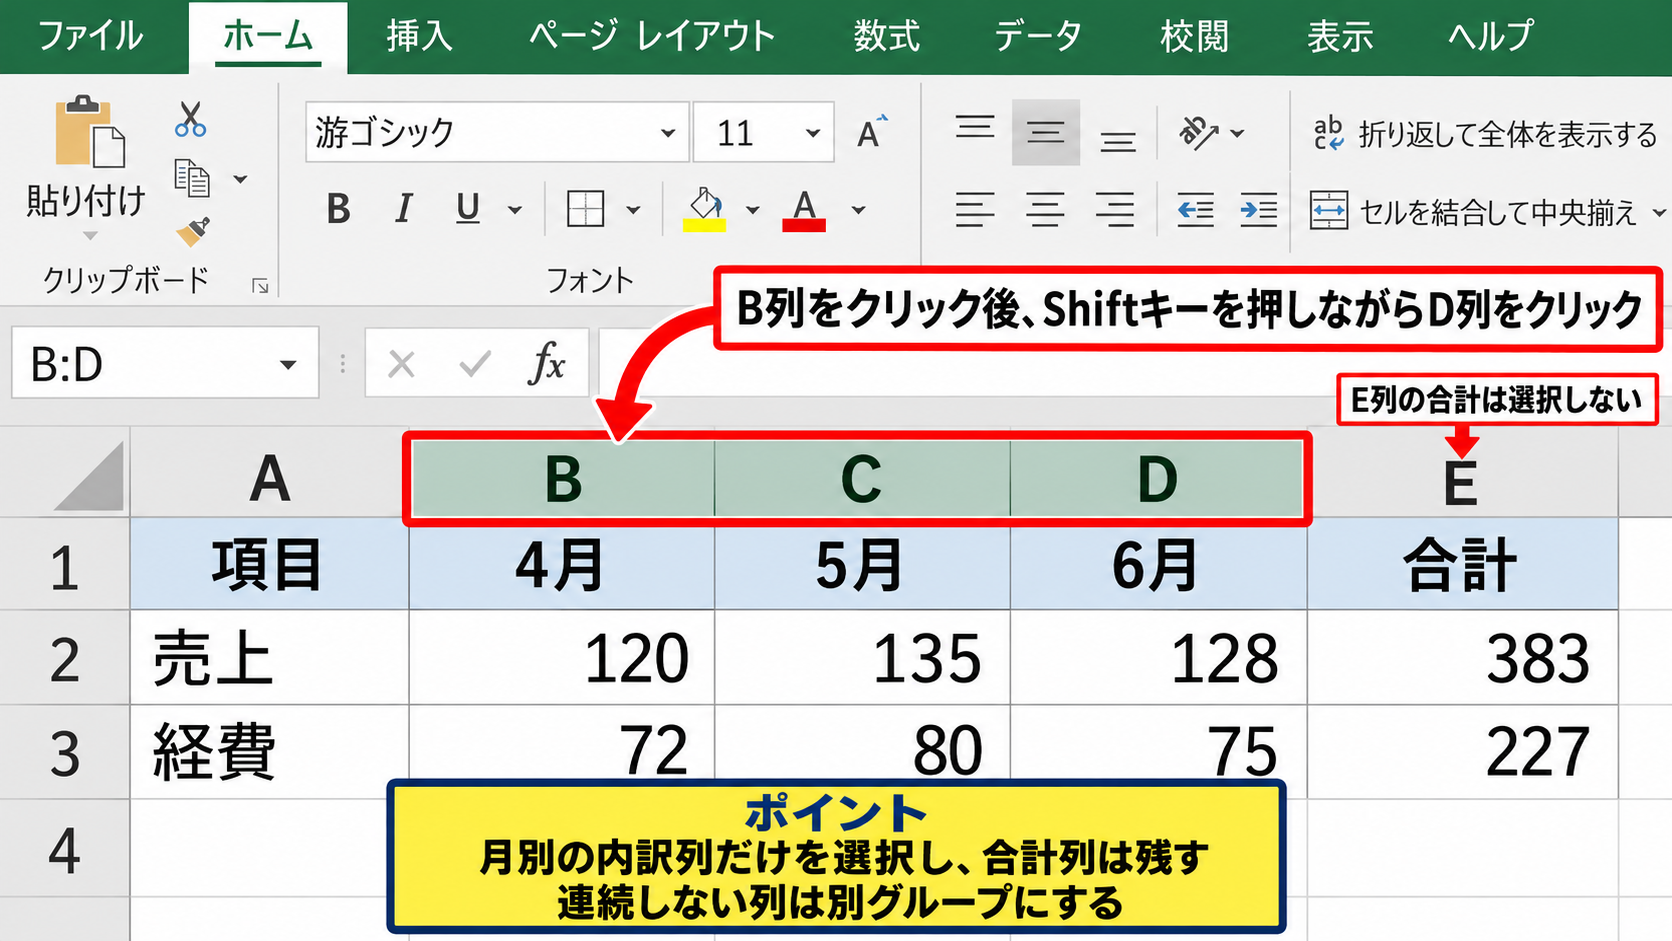Align text left

click(x=975, y=210)
